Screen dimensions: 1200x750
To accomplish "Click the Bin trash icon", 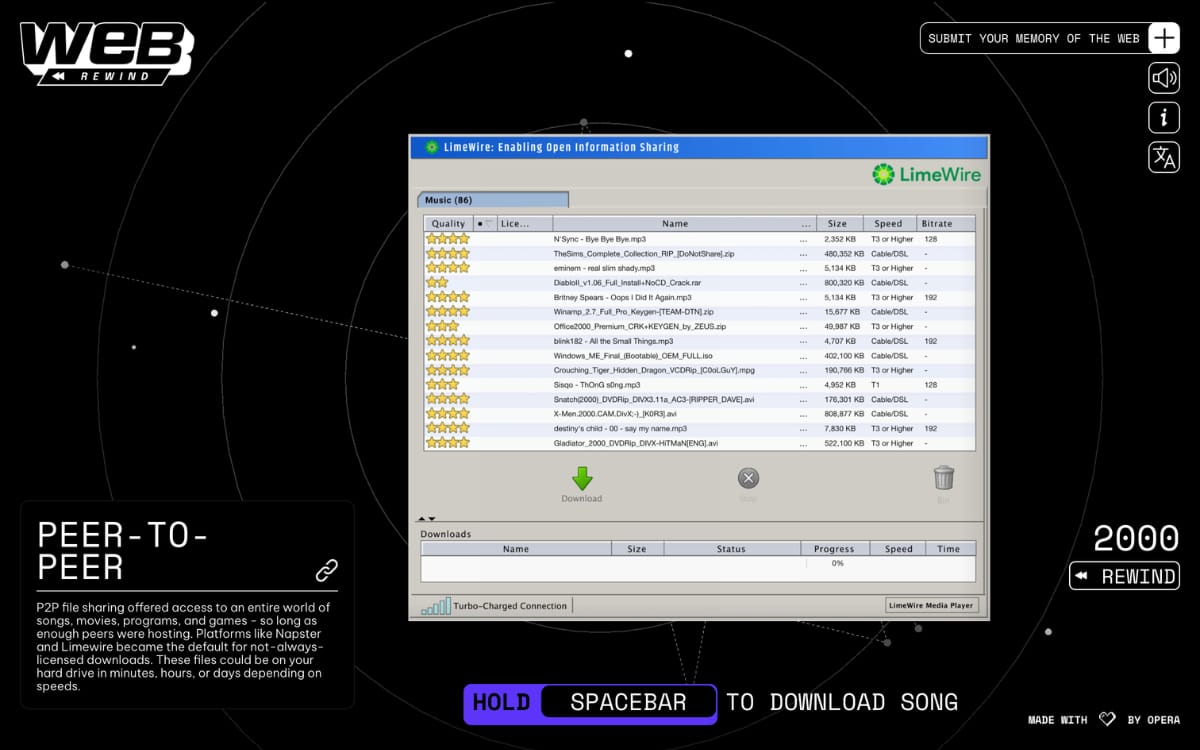I will tap(944, 478).
